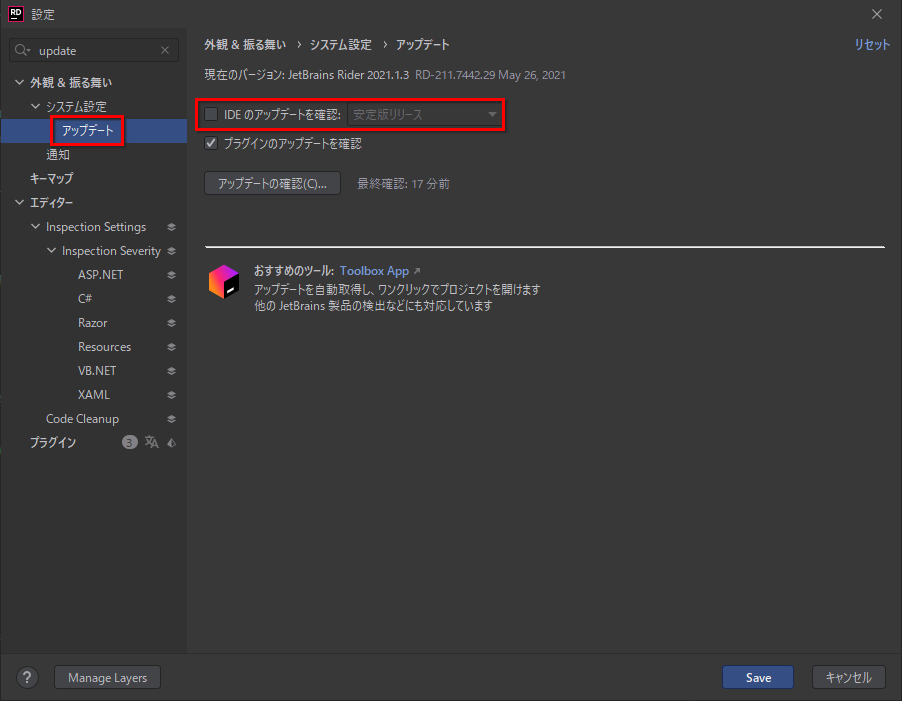Screen dimensions: 902x701
Task: Click the layer icon beside Razor
Action: coord(171,323)
